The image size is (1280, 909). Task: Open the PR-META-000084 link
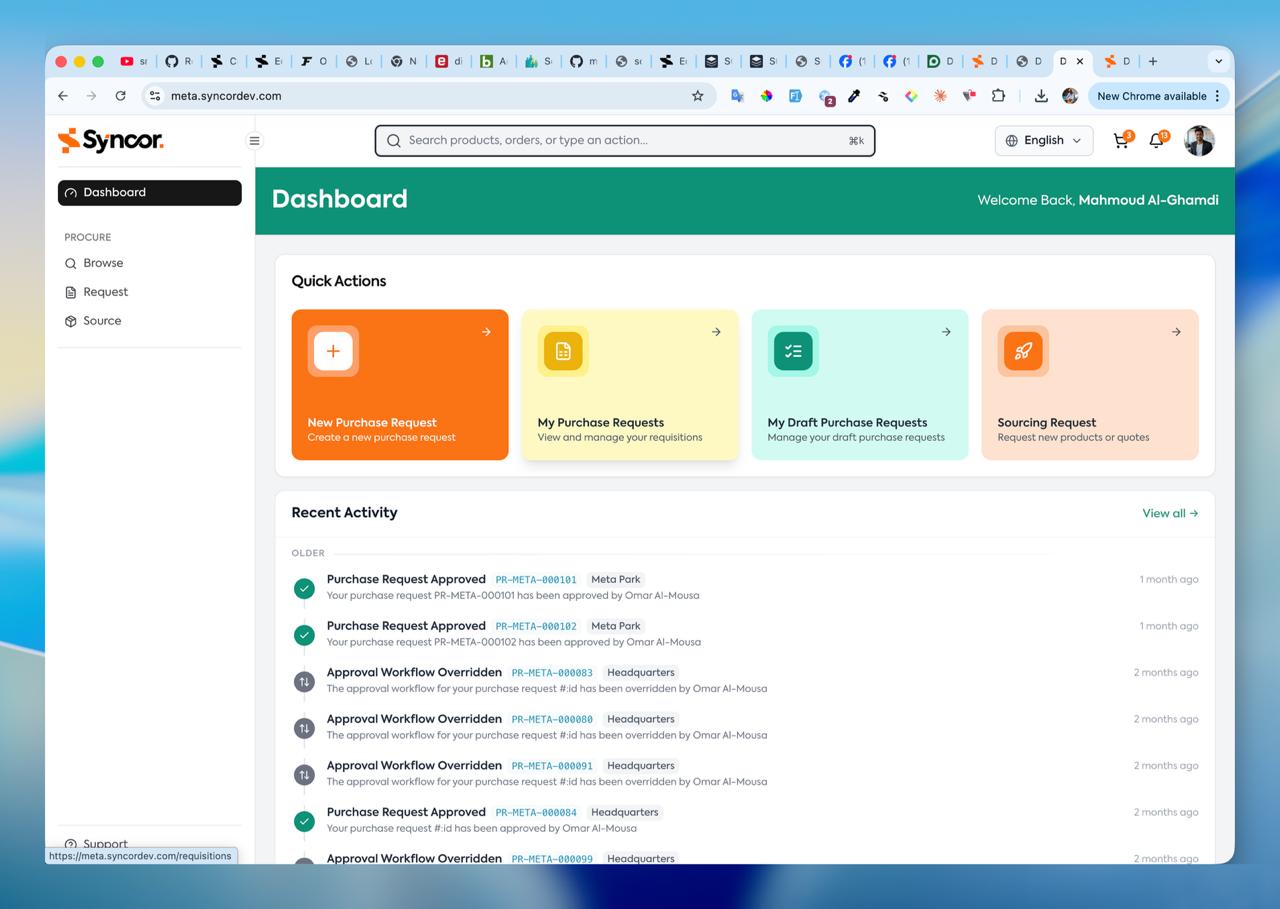(x=536, y=813)
